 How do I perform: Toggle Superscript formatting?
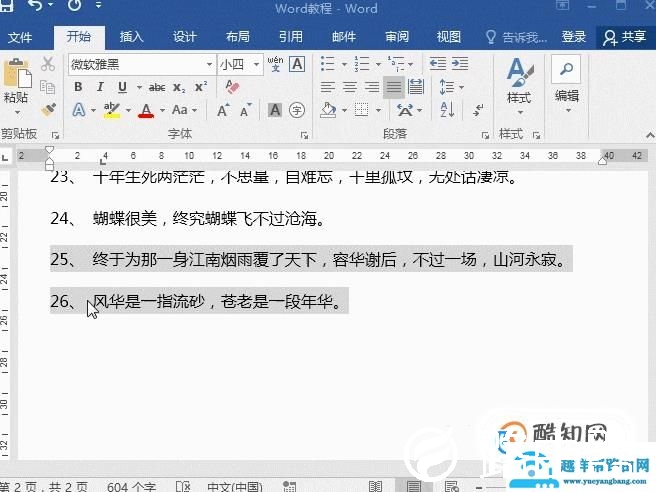(201, 87)
